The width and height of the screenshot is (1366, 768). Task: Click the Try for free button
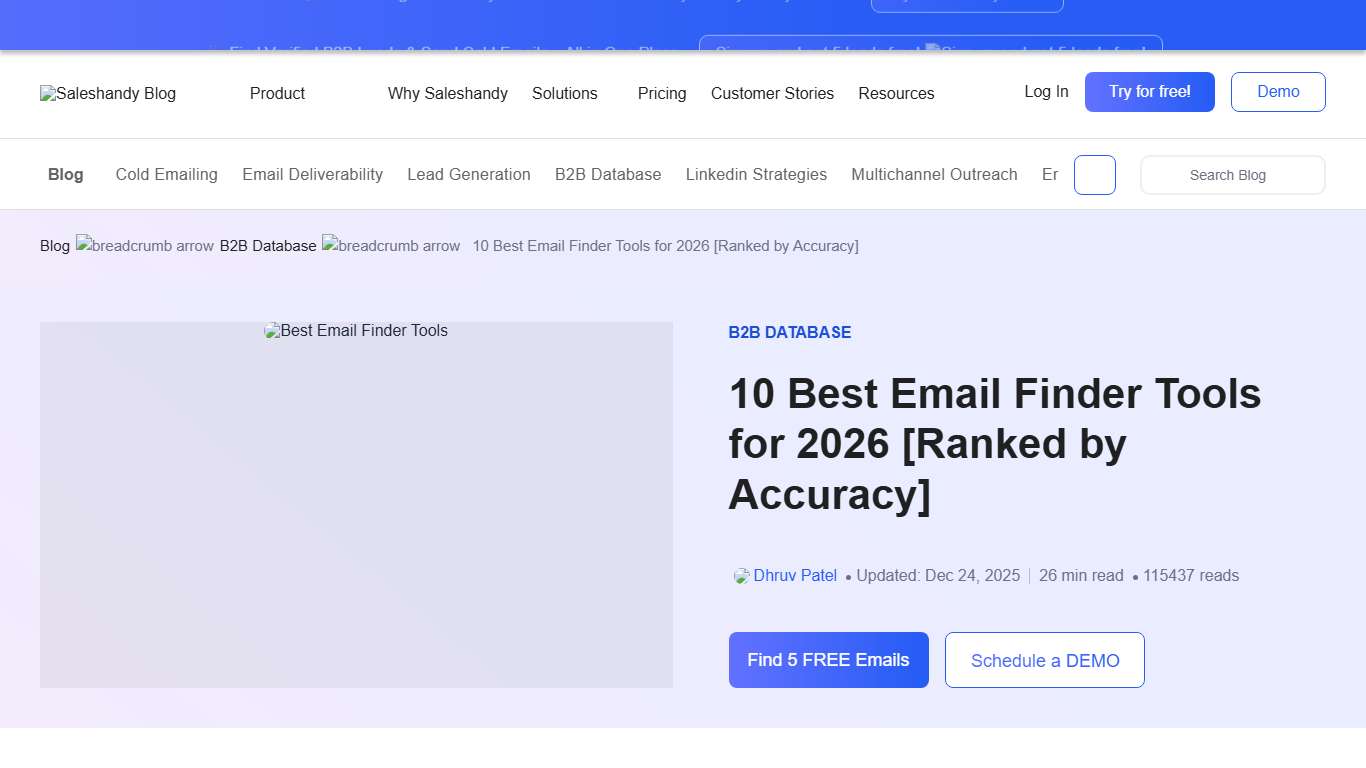pos(1149,91)
